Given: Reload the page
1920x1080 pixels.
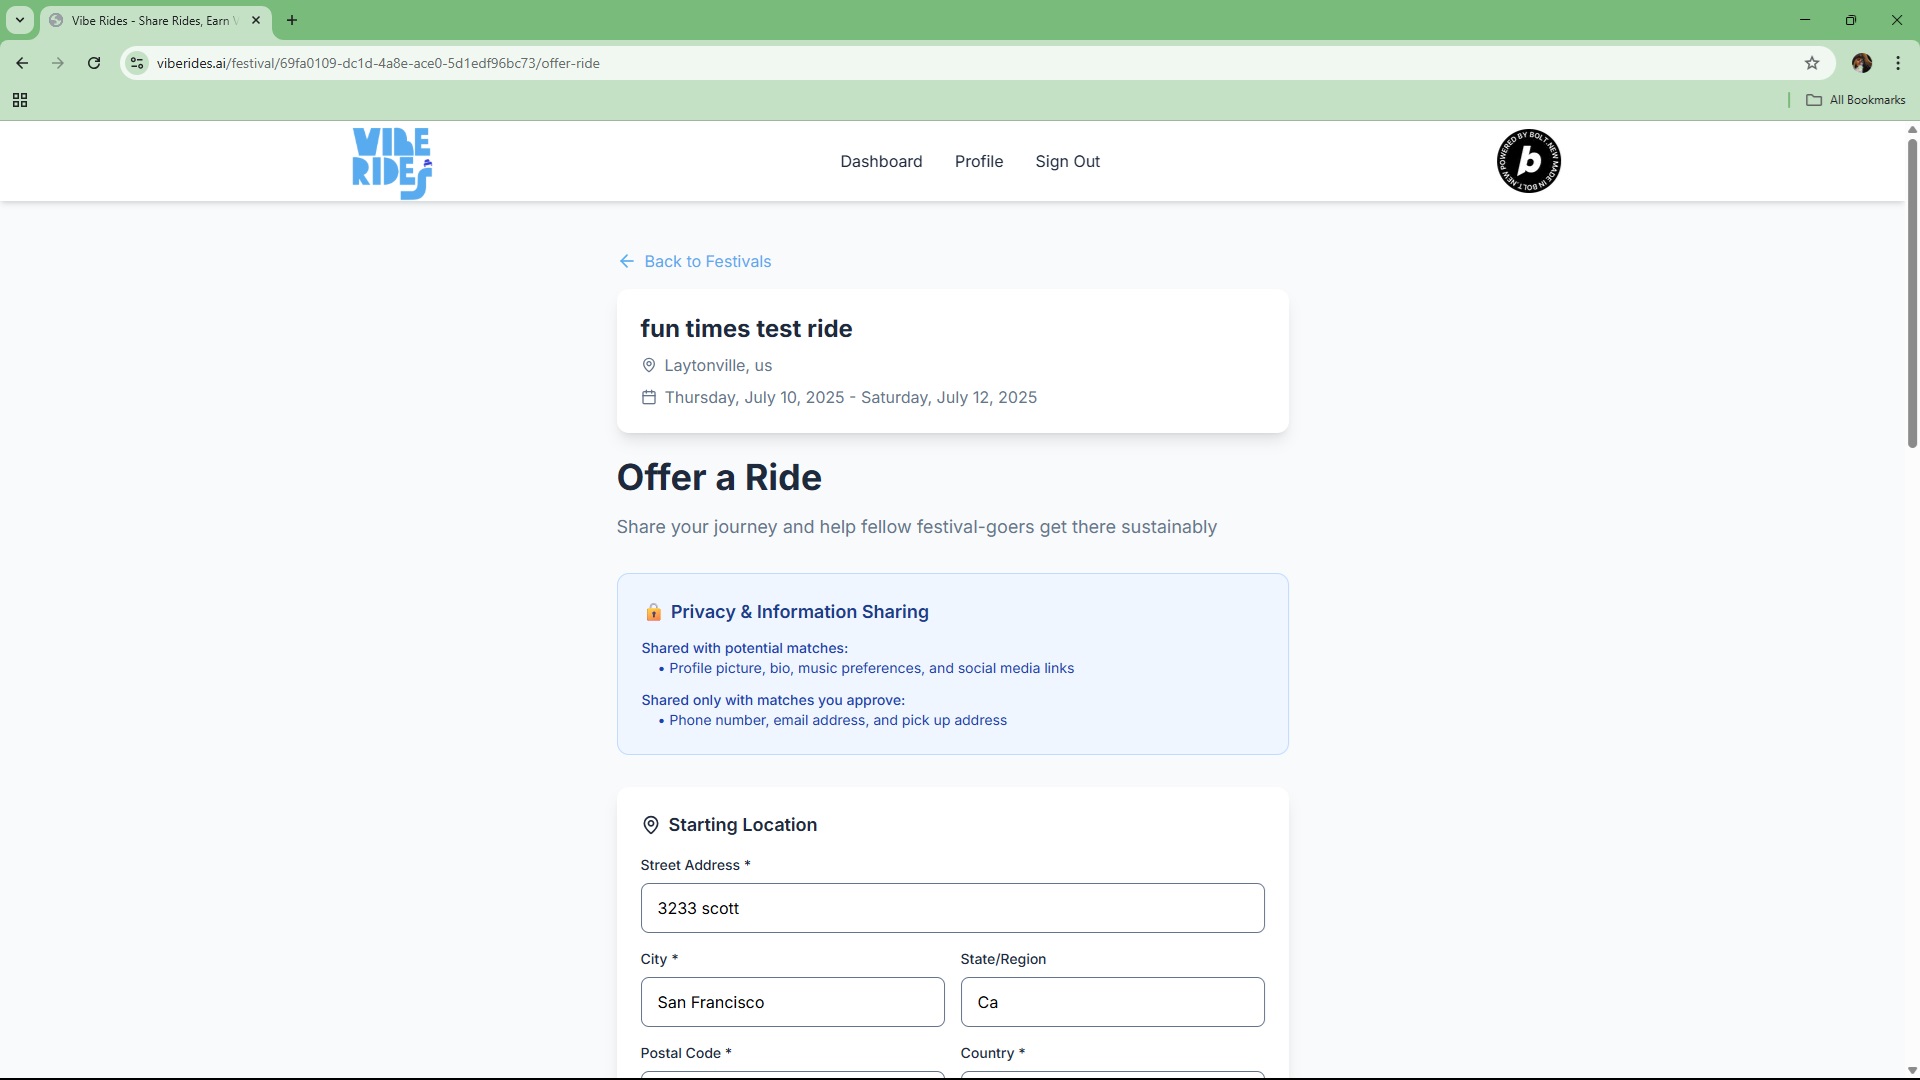Looking at the screenshot, I should (94, 63).
